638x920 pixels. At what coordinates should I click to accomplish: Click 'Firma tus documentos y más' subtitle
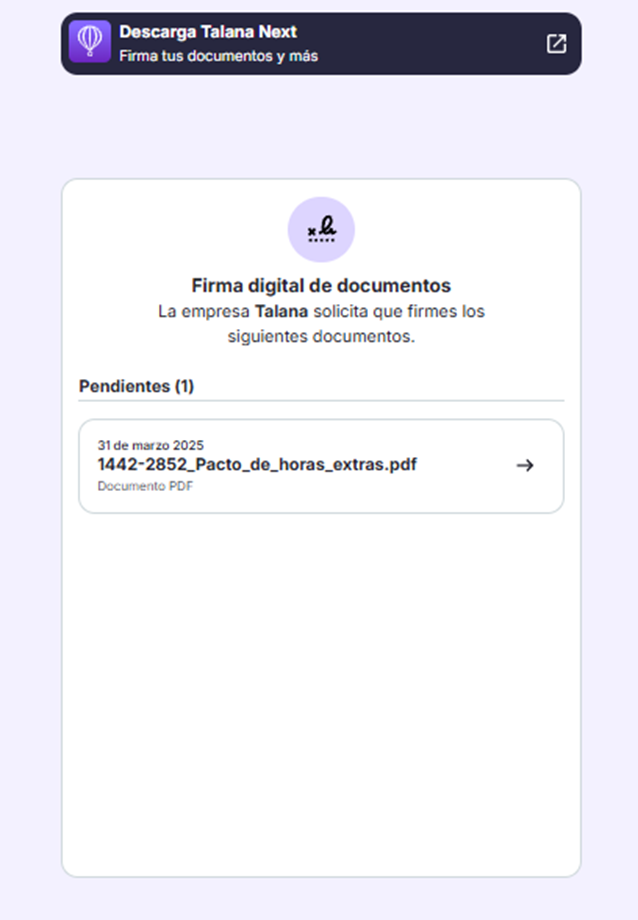(x=218, y=56)
